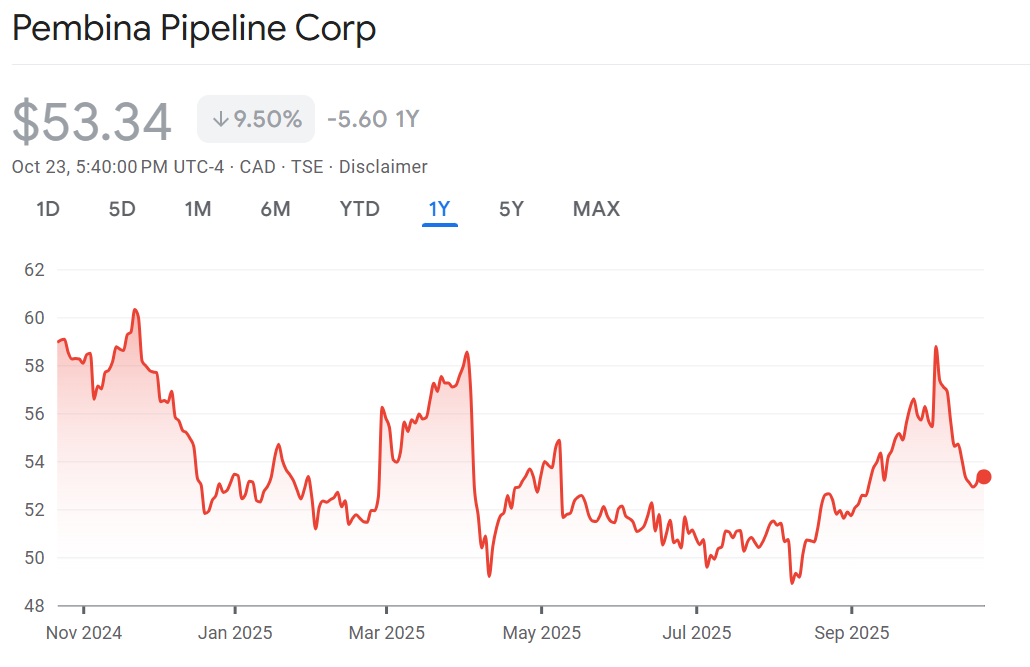View the MAX history range
Image resolution: width=1030 pixels, height=667 pixels.
click(x=596, y=209)
